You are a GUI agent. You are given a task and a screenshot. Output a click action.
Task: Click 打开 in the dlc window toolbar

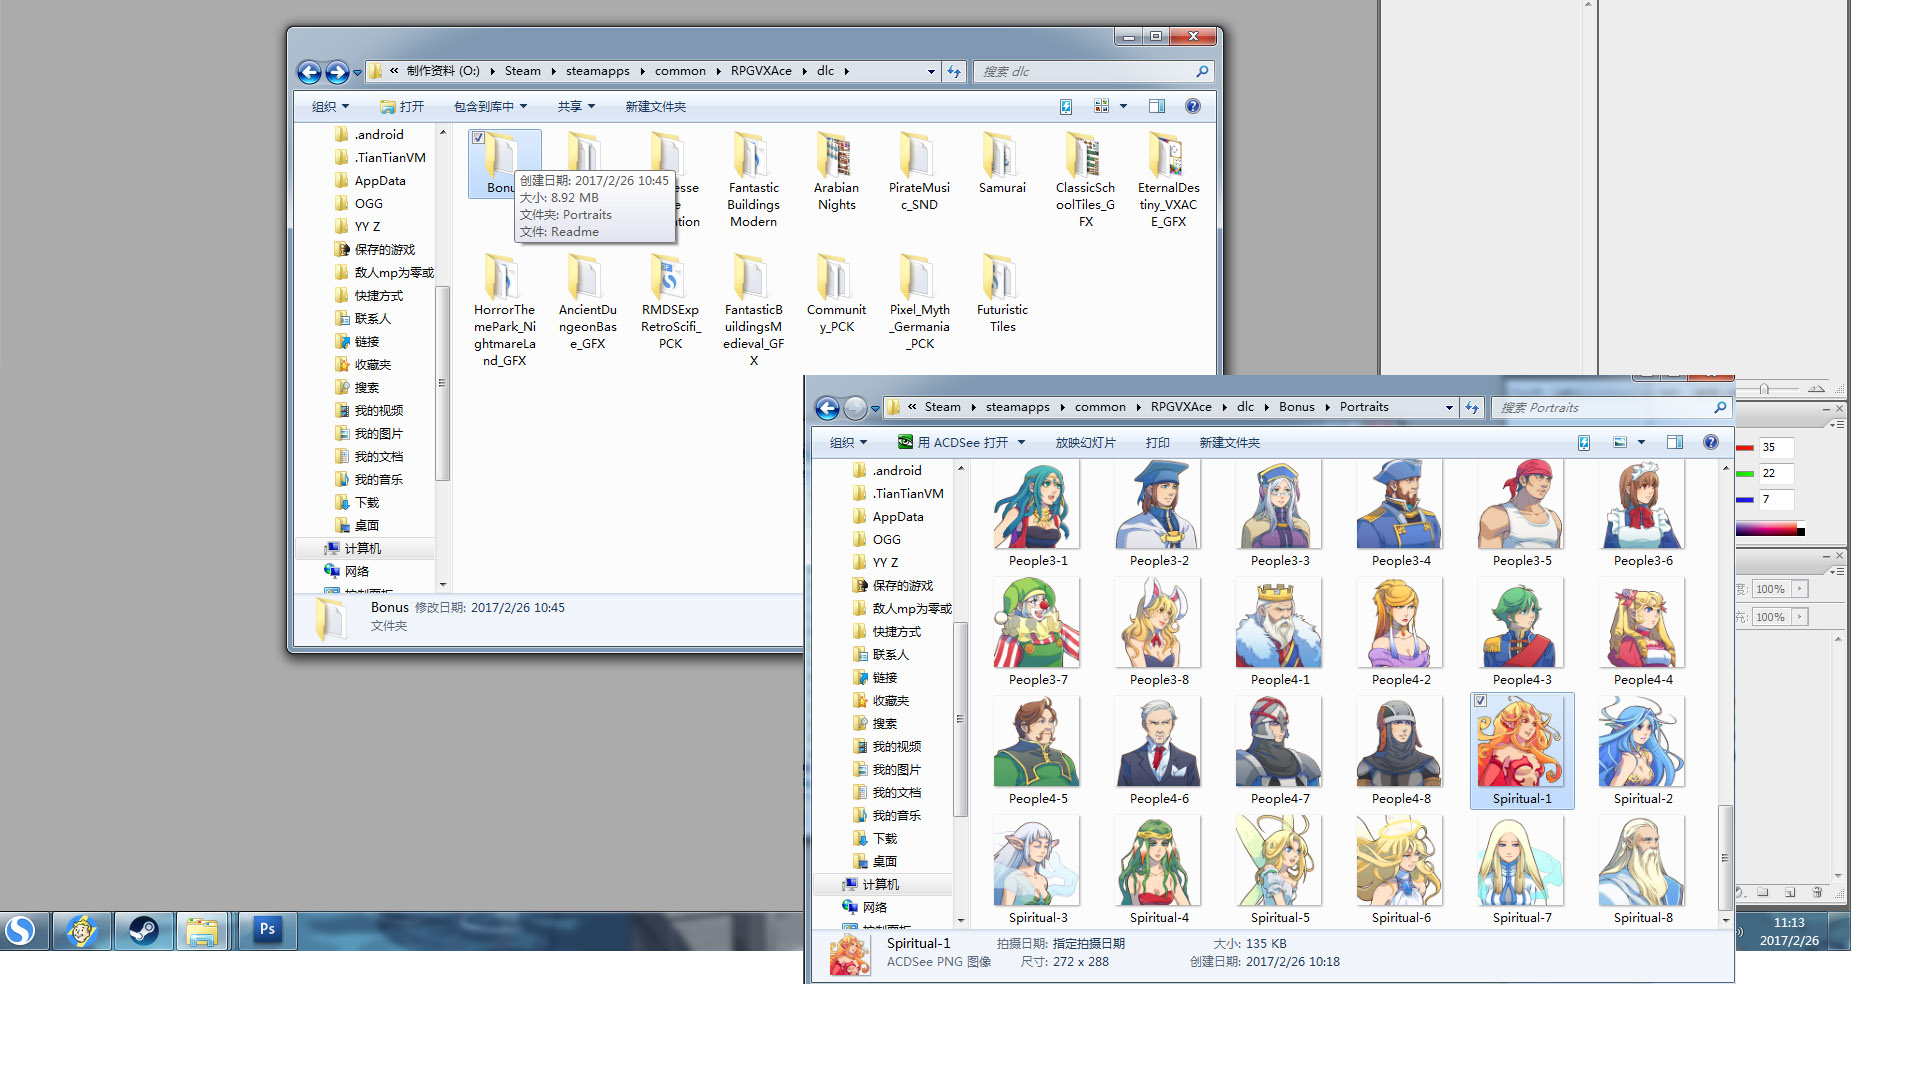[402, 107]
